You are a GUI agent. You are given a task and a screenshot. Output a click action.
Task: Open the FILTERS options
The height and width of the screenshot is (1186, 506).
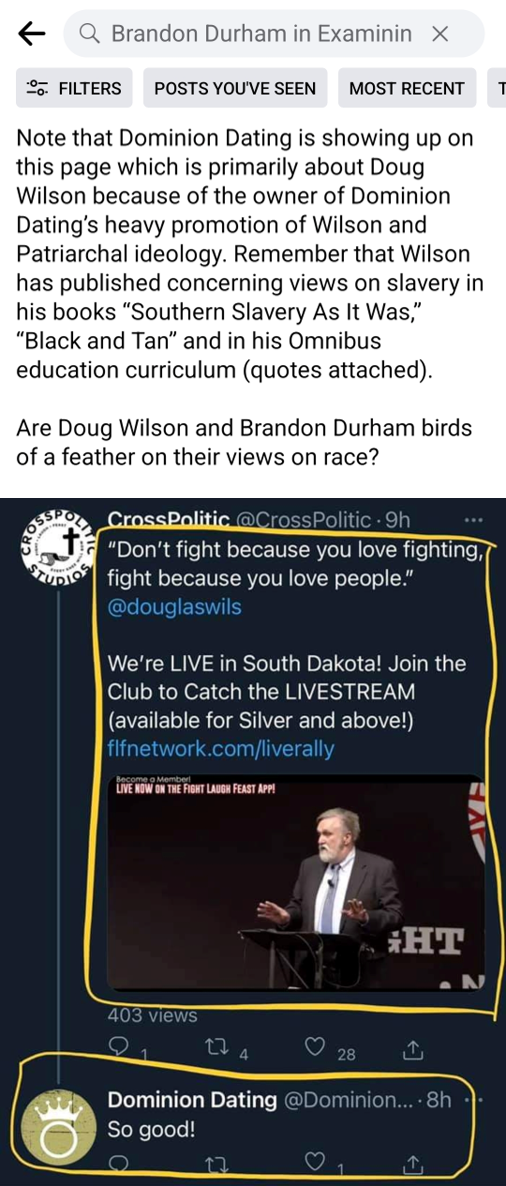click(74, 88)
